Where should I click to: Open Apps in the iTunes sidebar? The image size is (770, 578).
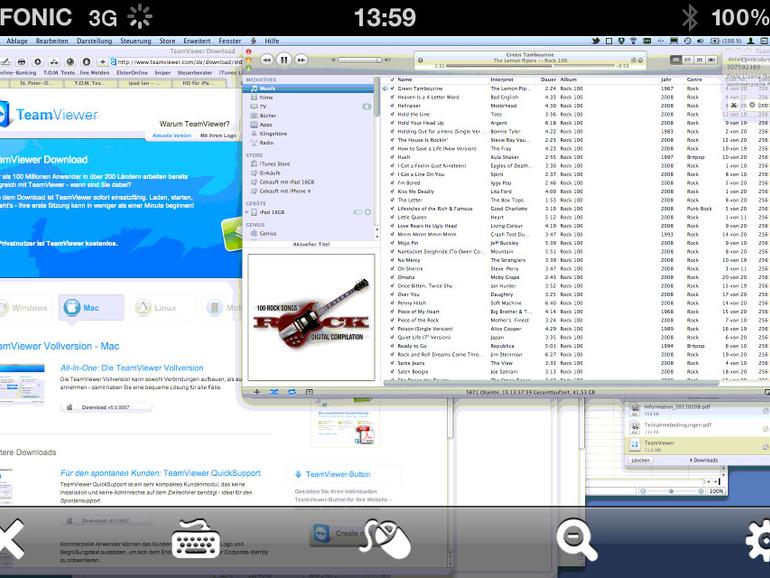(x=309, y=125)
